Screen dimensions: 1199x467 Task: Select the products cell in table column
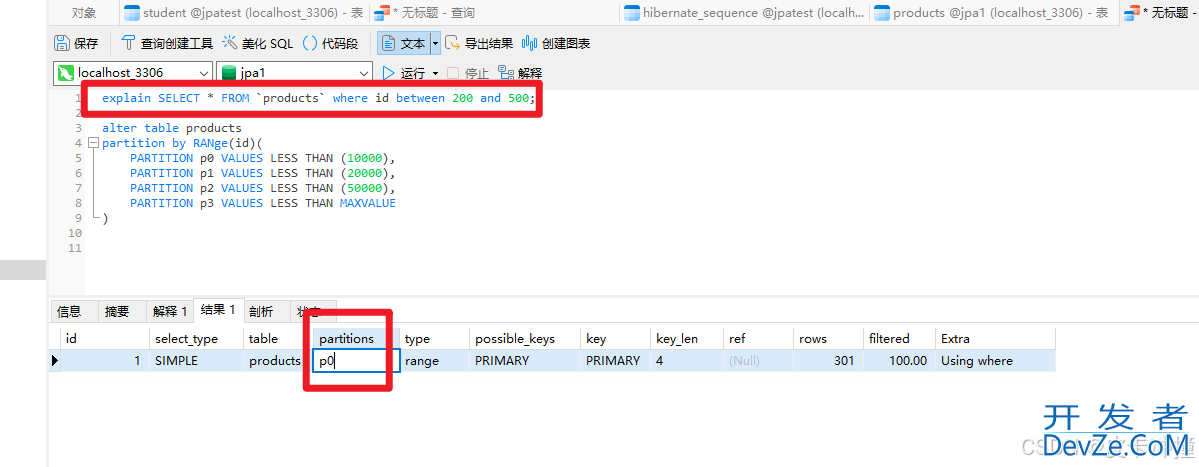(278, 361)
